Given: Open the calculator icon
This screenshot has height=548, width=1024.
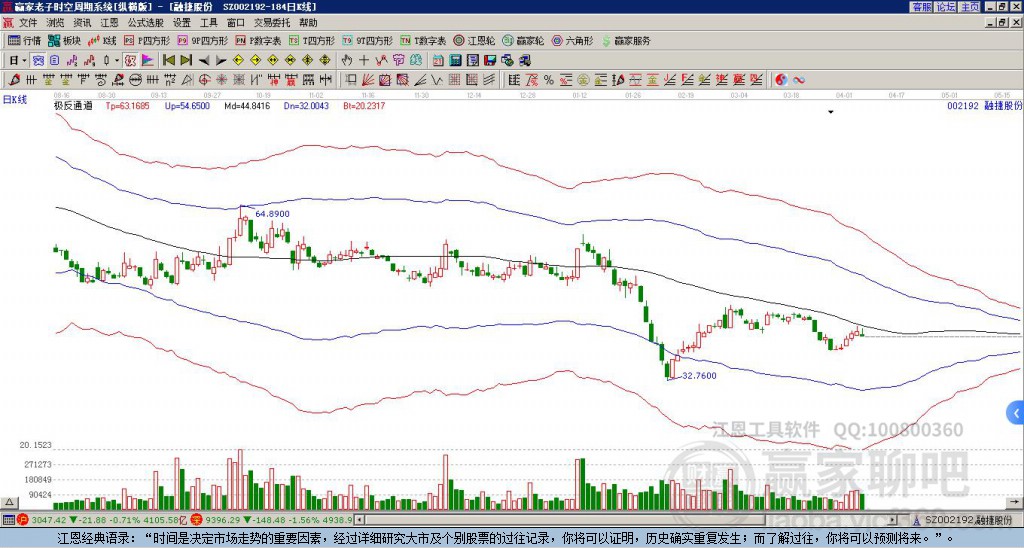Looking at the screenshot, I should pos(455,60).
